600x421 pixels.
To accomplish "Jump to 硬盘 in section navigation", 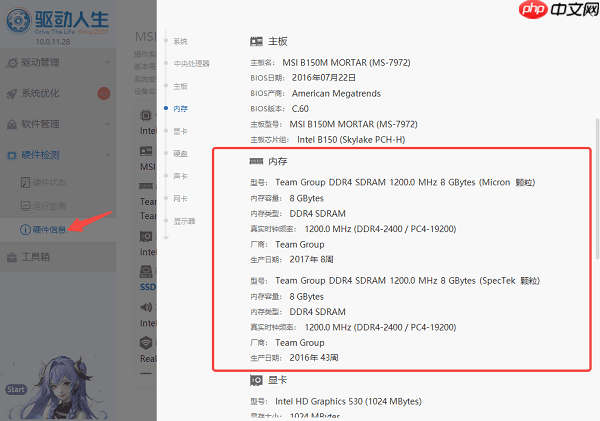I will [x=180, y=153].
